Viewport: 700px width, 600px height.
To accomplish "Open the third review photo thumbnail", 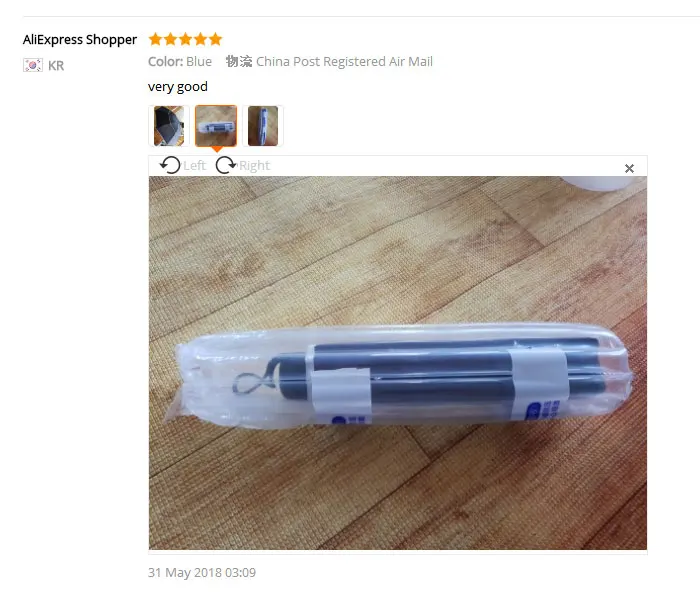I will pyautogui.click(x=263, y=126).
